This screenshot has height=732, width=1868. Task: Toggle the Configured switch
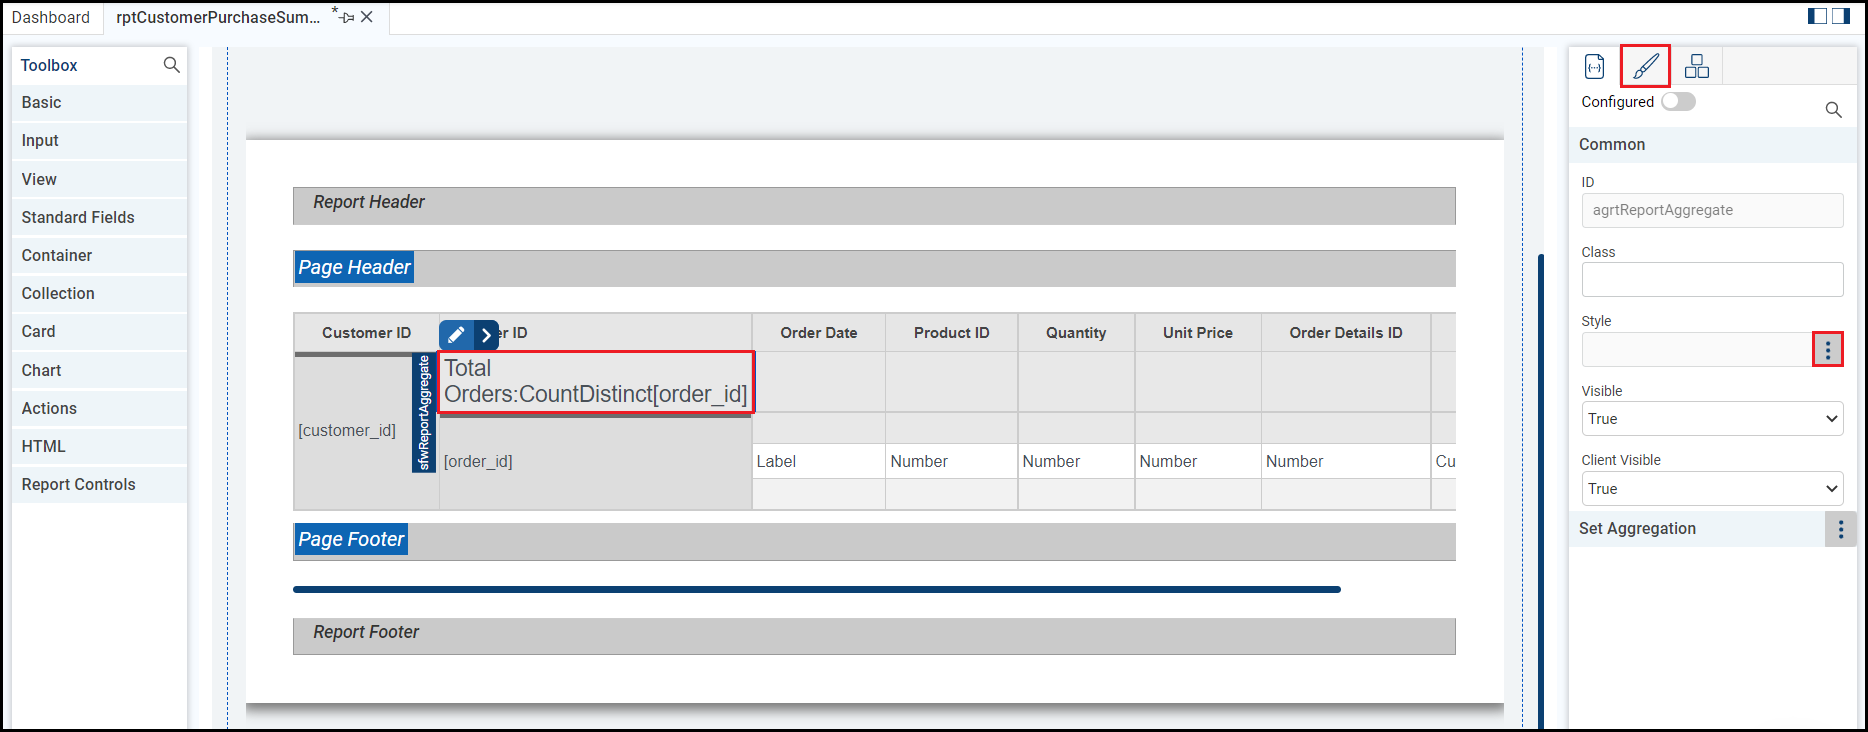pyautogui.click(x=1678, y=102)
